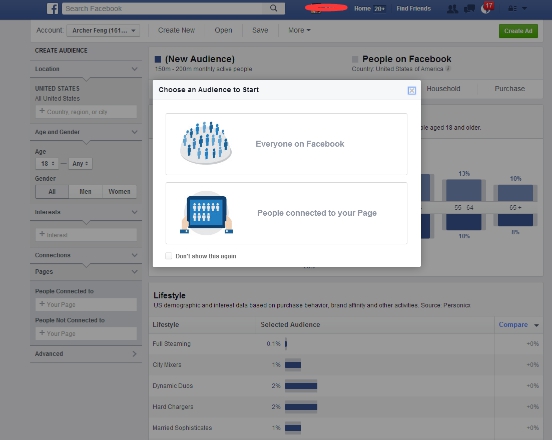Image resolution: width=552 pixels, height=440 pixels.
Task: Click the search magnifier icon
Action: tap(274, 8)
